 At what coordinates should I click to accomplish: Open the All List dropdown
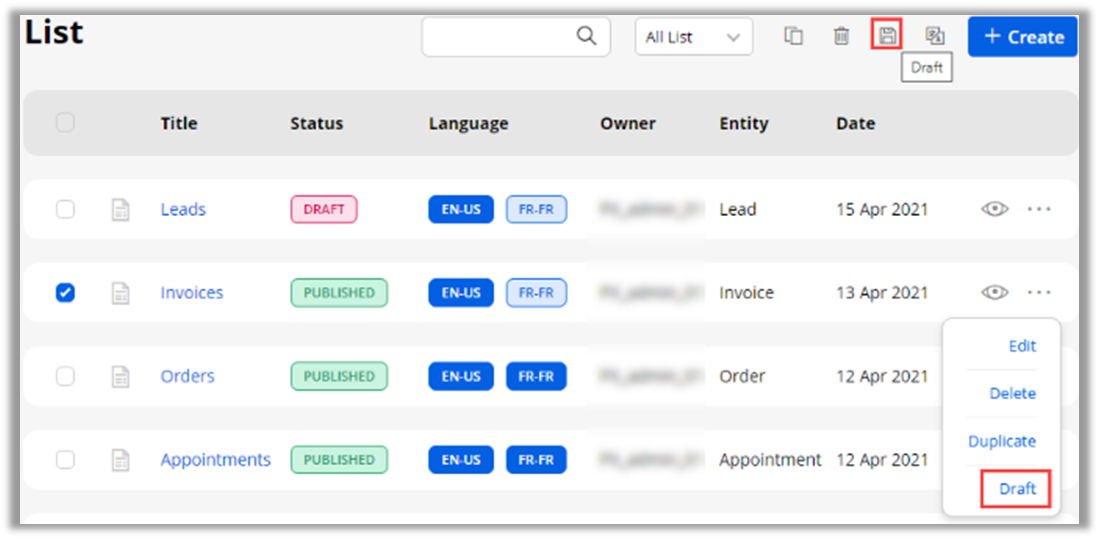(693, 37)
